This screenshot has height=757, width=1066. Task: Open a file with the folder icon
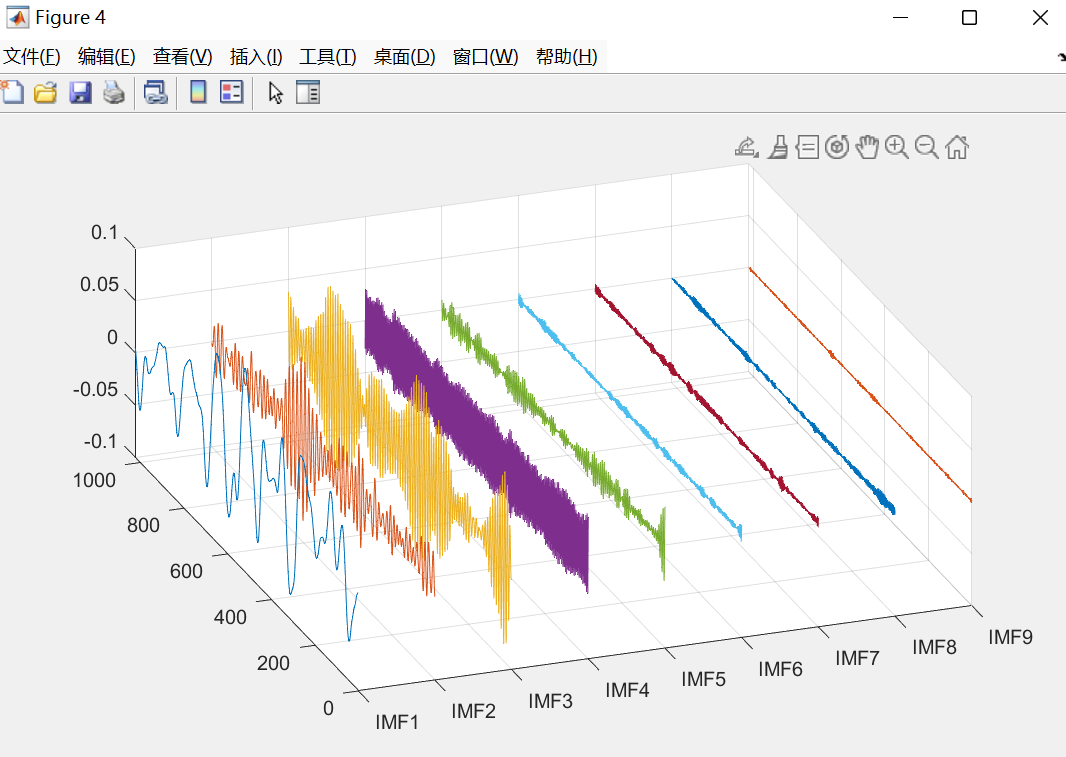coord(45,93)
